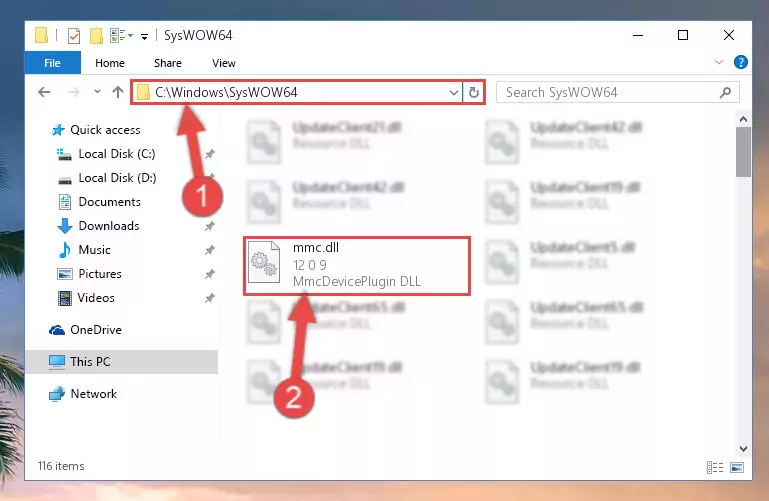Open Music in the navigation pane

[x=94, y=250]
